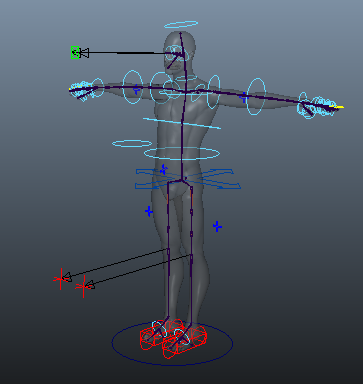Screen dimensions: 363x384
Task: Select the upper red knee pole vector locator
Action: point(61,279)
